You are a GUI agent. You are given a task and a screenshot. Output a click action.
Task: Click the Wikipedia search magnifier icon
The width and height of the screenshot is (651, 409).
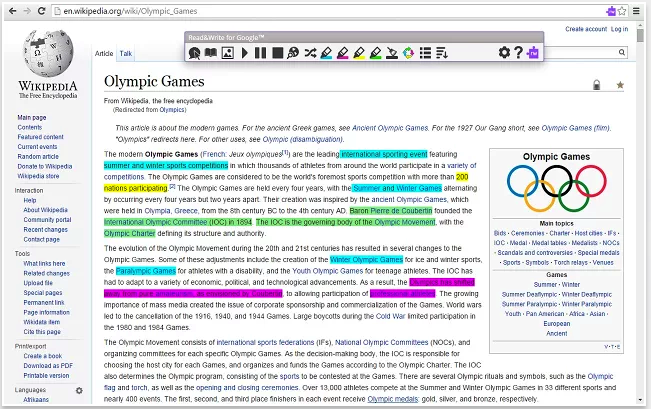tap(622, 52)
